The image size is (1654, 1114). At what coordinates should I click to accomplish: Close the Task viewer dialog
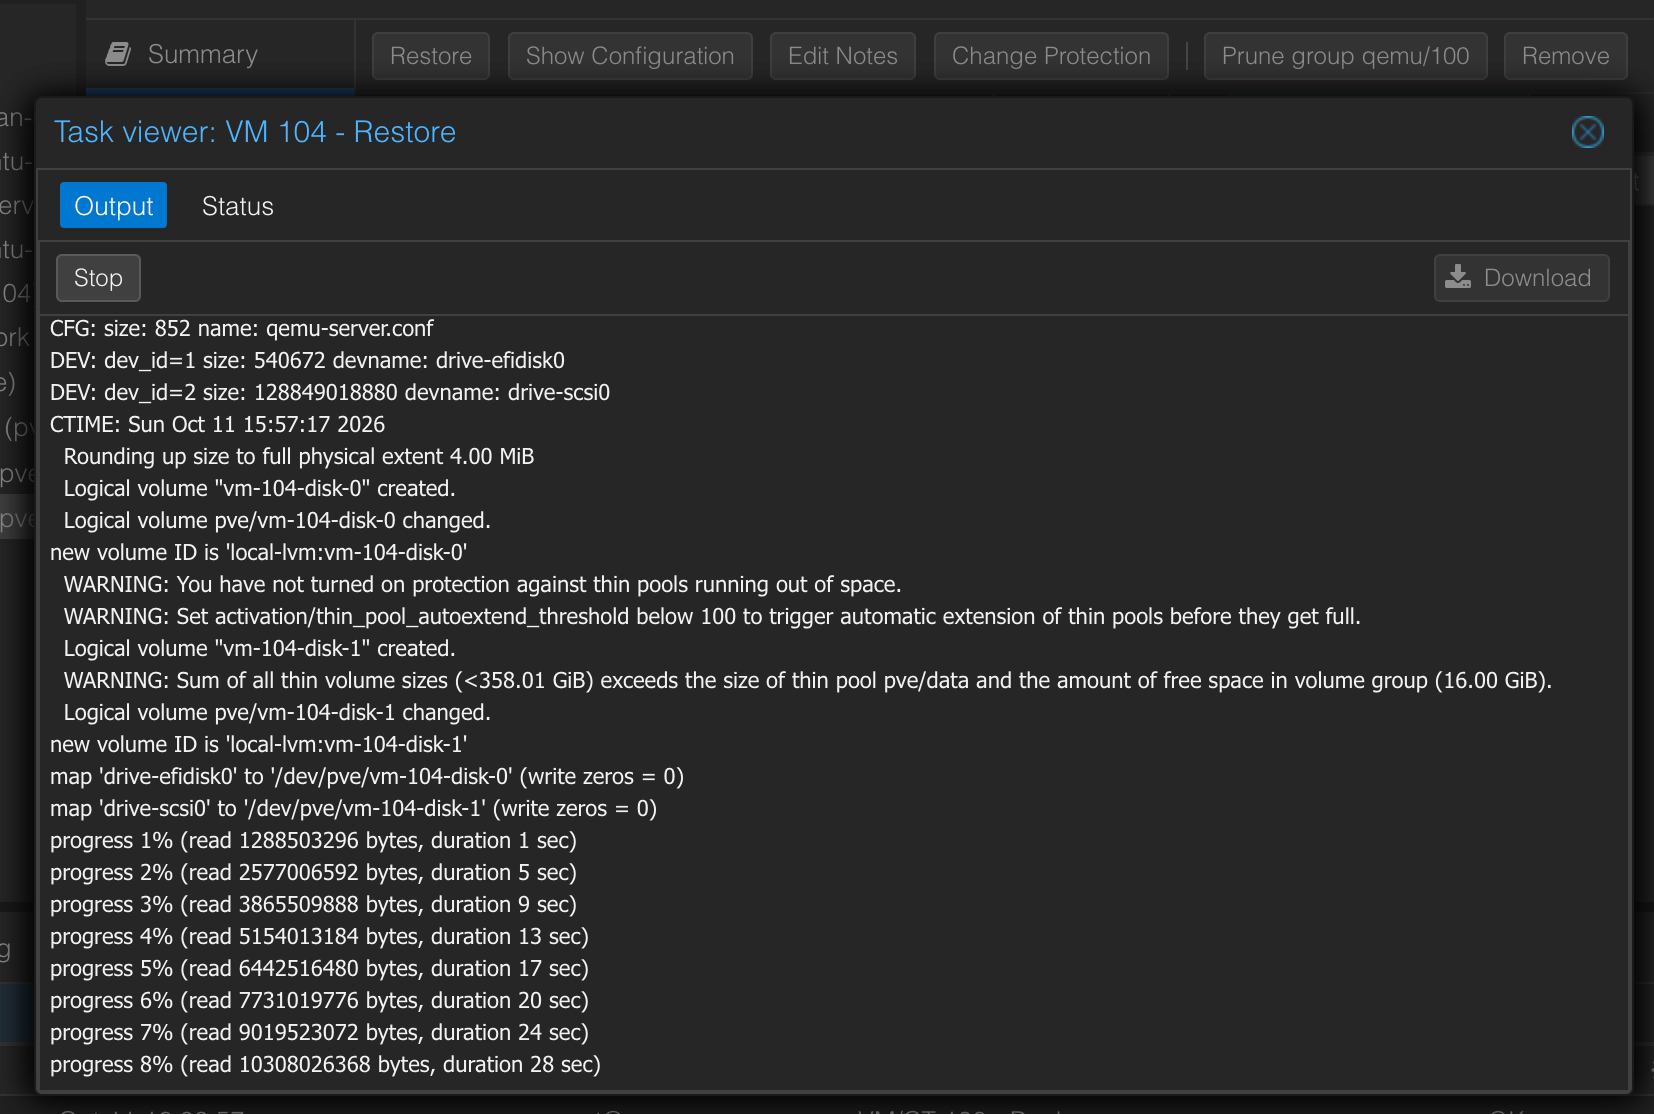pos(1587,132)
